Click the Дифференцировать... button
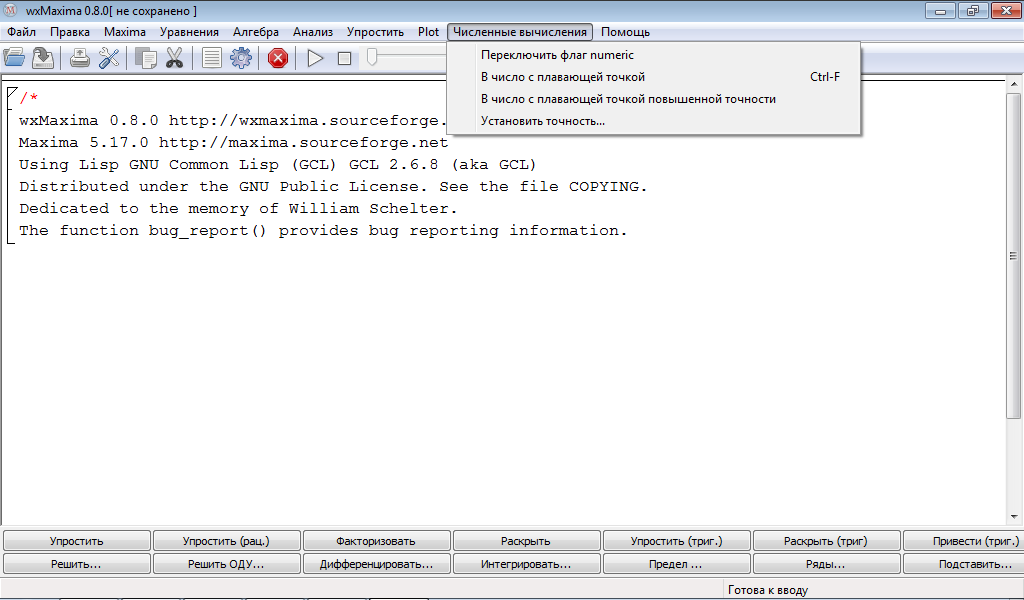1024x600 pixels. (376, 564)
